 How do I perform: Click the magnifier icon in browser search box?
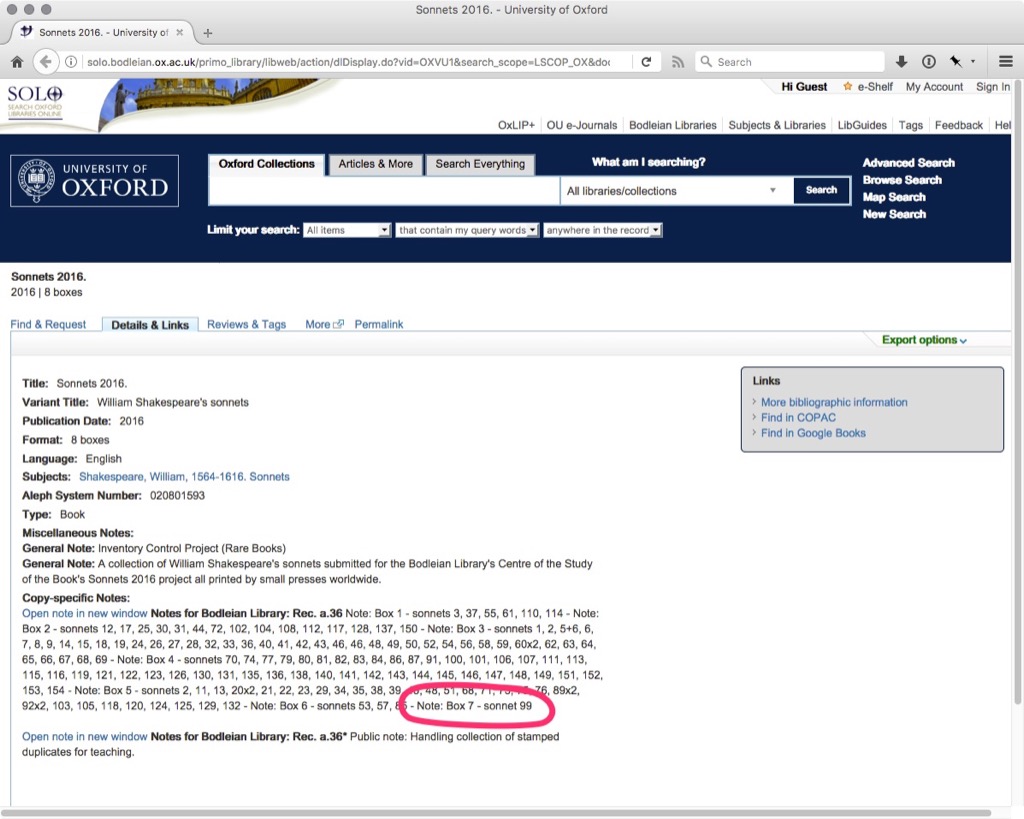706,61
